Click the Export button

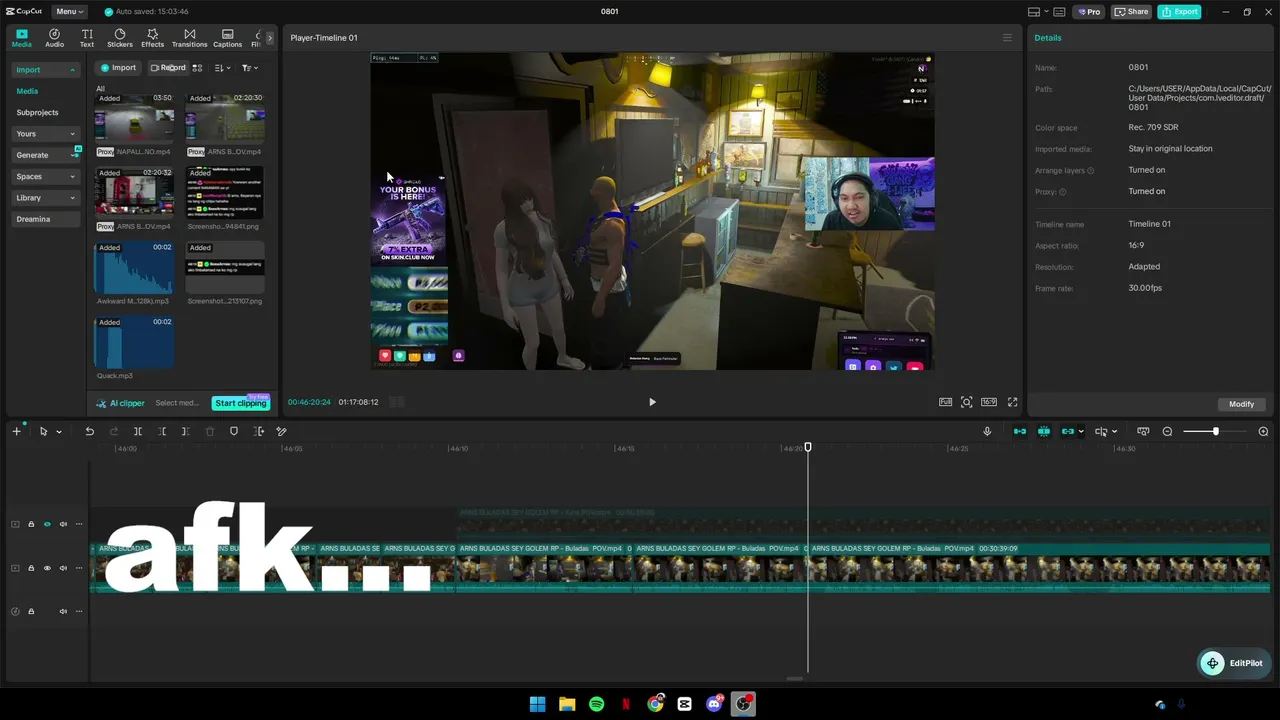point(1180,11)
